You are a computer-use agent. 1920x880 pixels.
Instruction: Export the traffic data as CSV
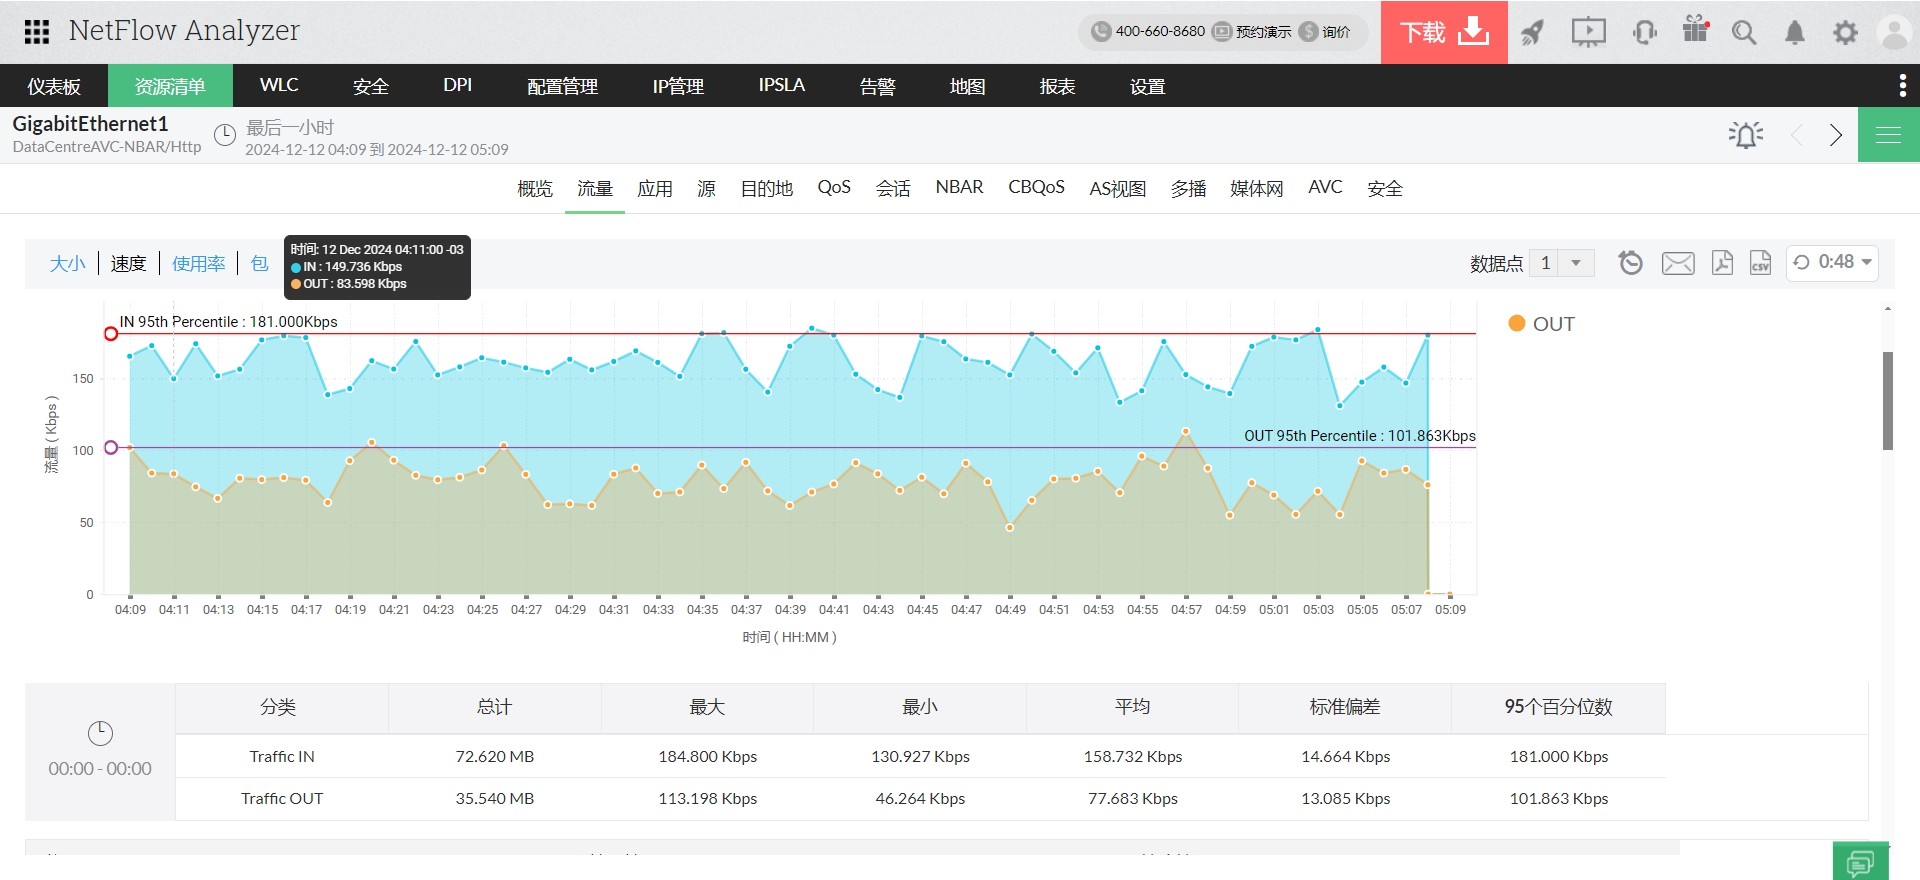[1760, 263]
